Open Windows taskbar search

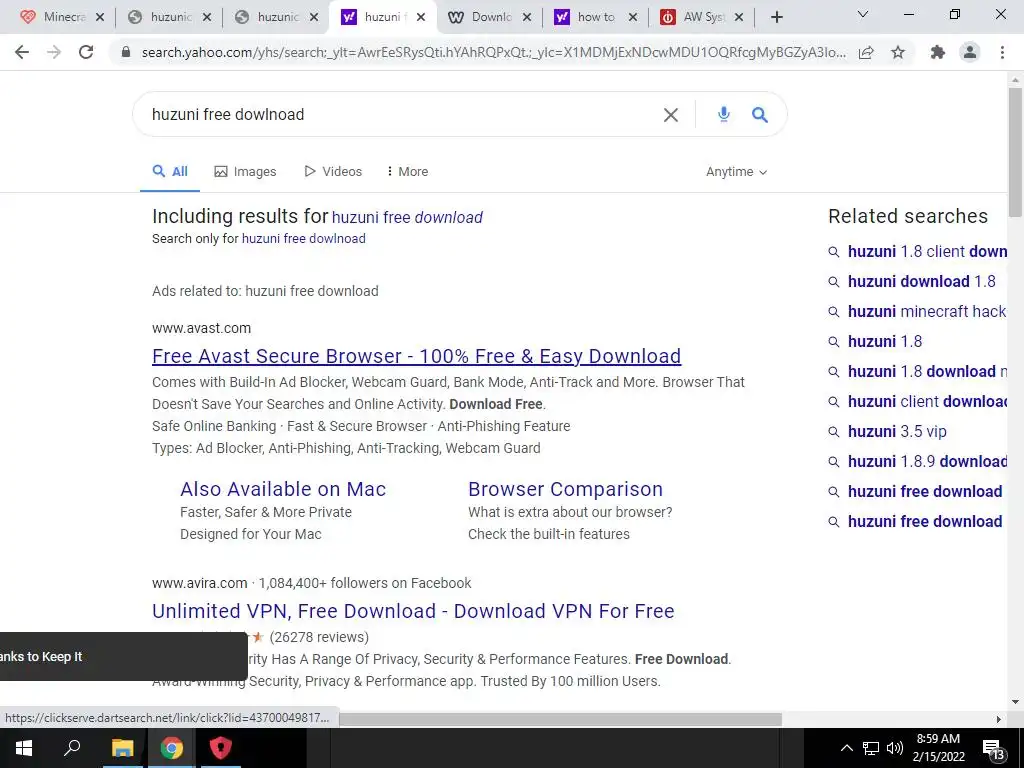[72, 748]
